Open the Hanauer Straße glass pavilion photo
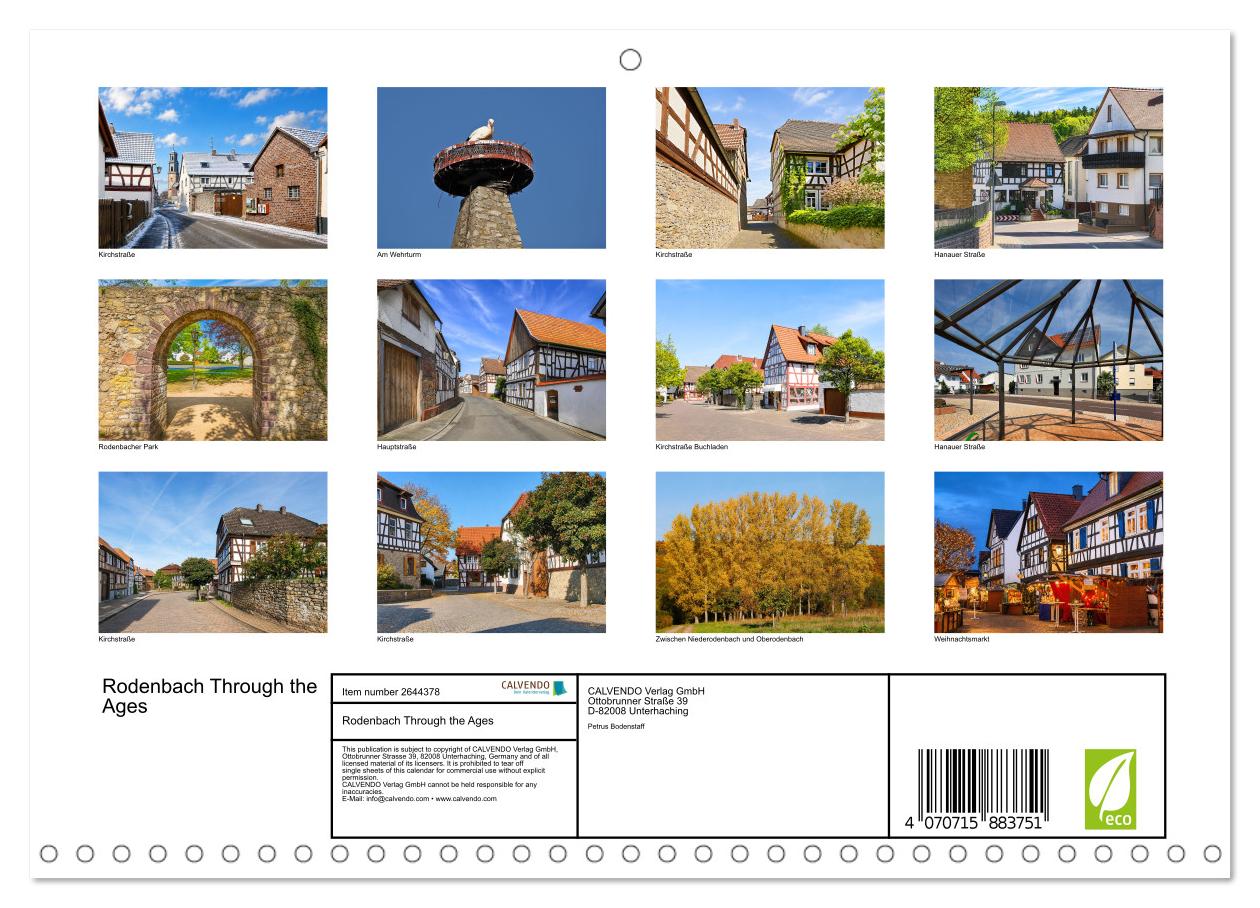This screenshot has height=908, width=1260. tap(1048, 360)
